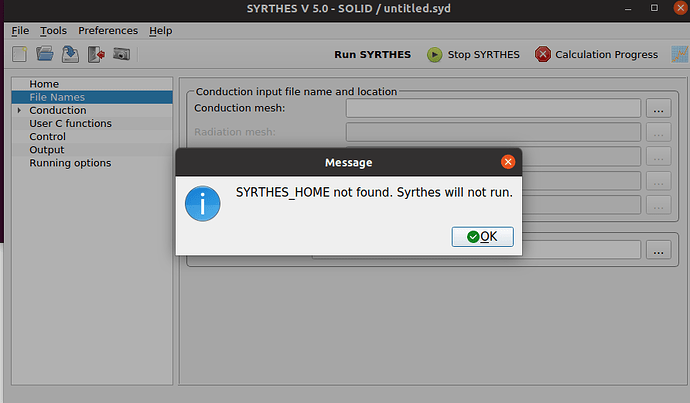Click the blue info icon in the Message dialog
This screenshot has height=403, width=690.
202,204
